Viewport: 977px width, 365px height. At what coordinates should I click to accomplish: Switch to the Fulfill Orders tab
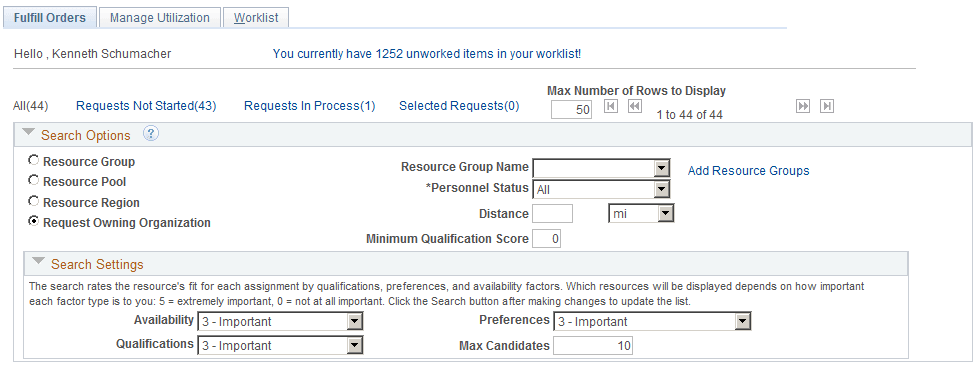(50, 17)
